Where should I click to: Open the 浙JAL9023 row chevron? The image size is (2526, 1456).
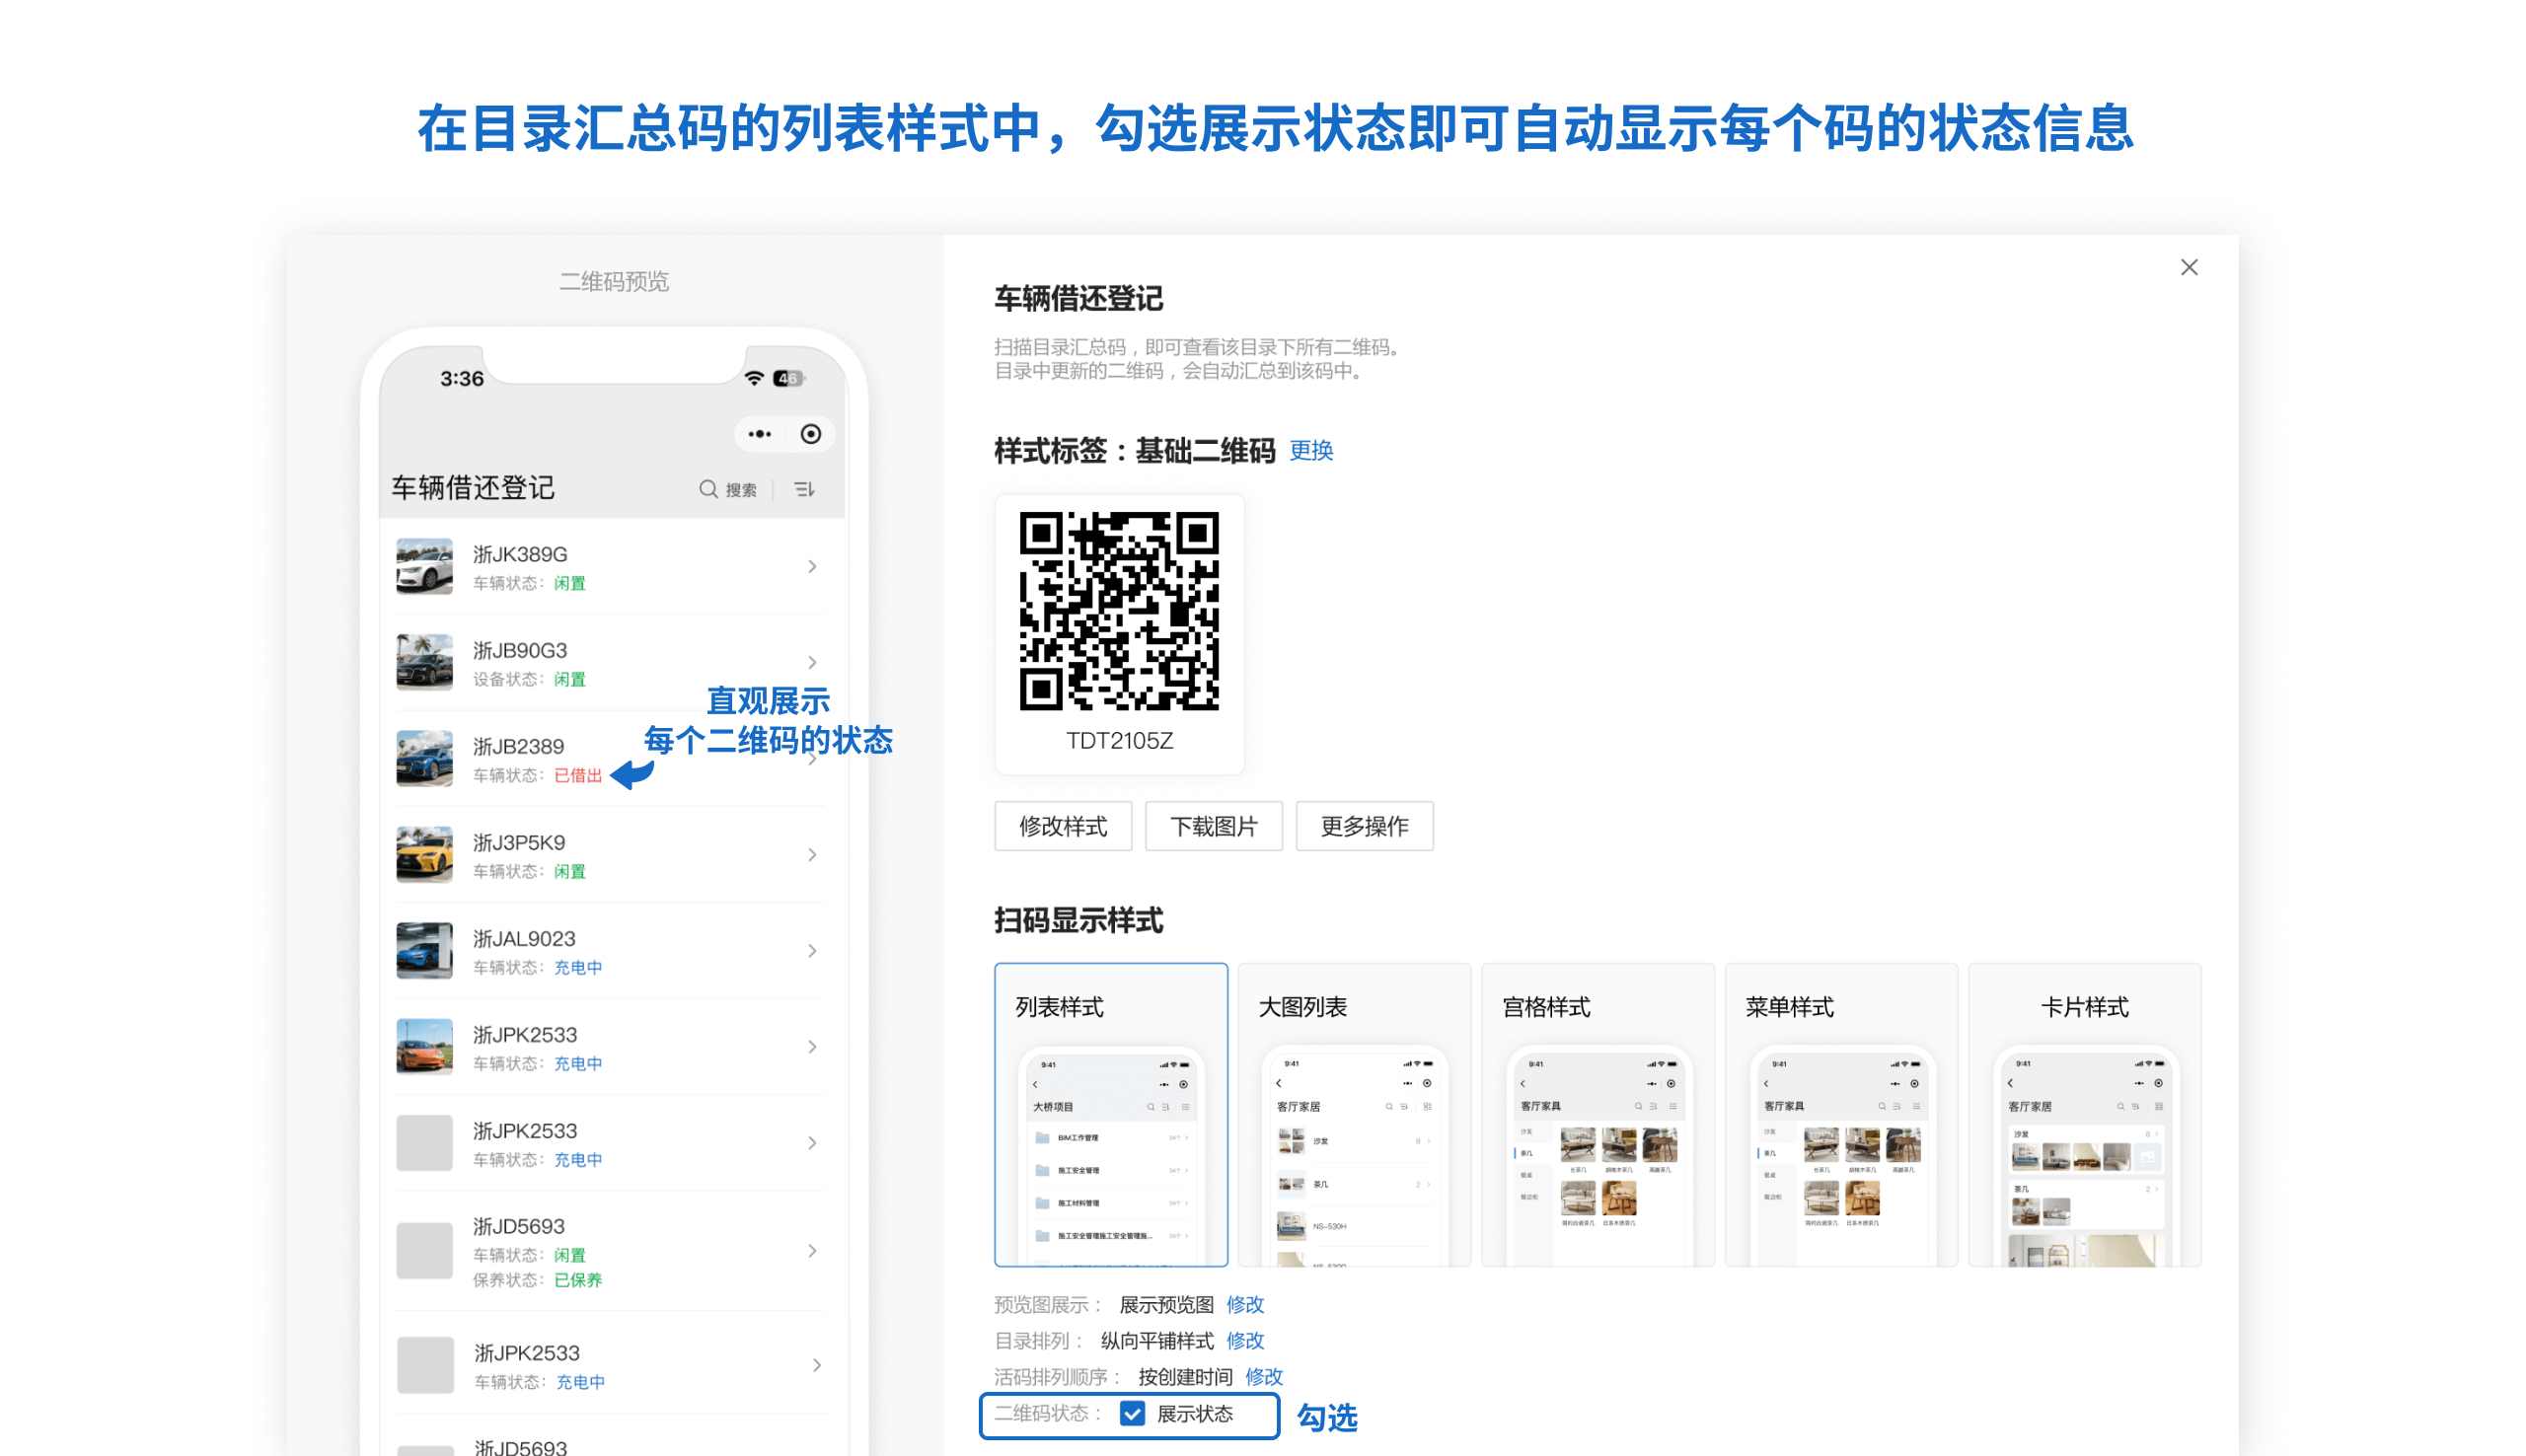point(812,950)
